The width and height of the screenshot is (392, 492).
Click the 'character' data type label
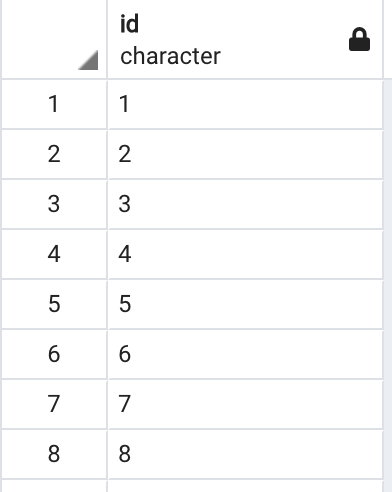pos(170,56)
